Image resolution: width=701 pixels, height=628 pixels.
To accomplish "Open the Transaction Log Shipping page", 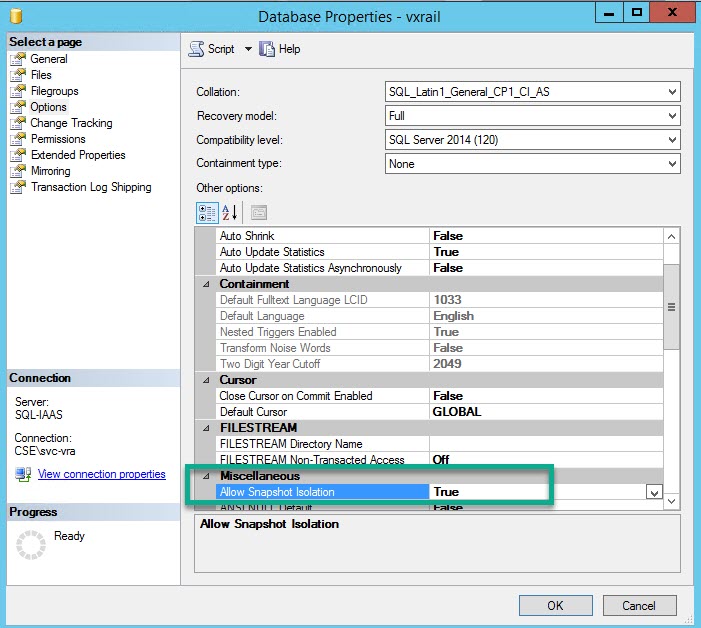I will 91,187.
